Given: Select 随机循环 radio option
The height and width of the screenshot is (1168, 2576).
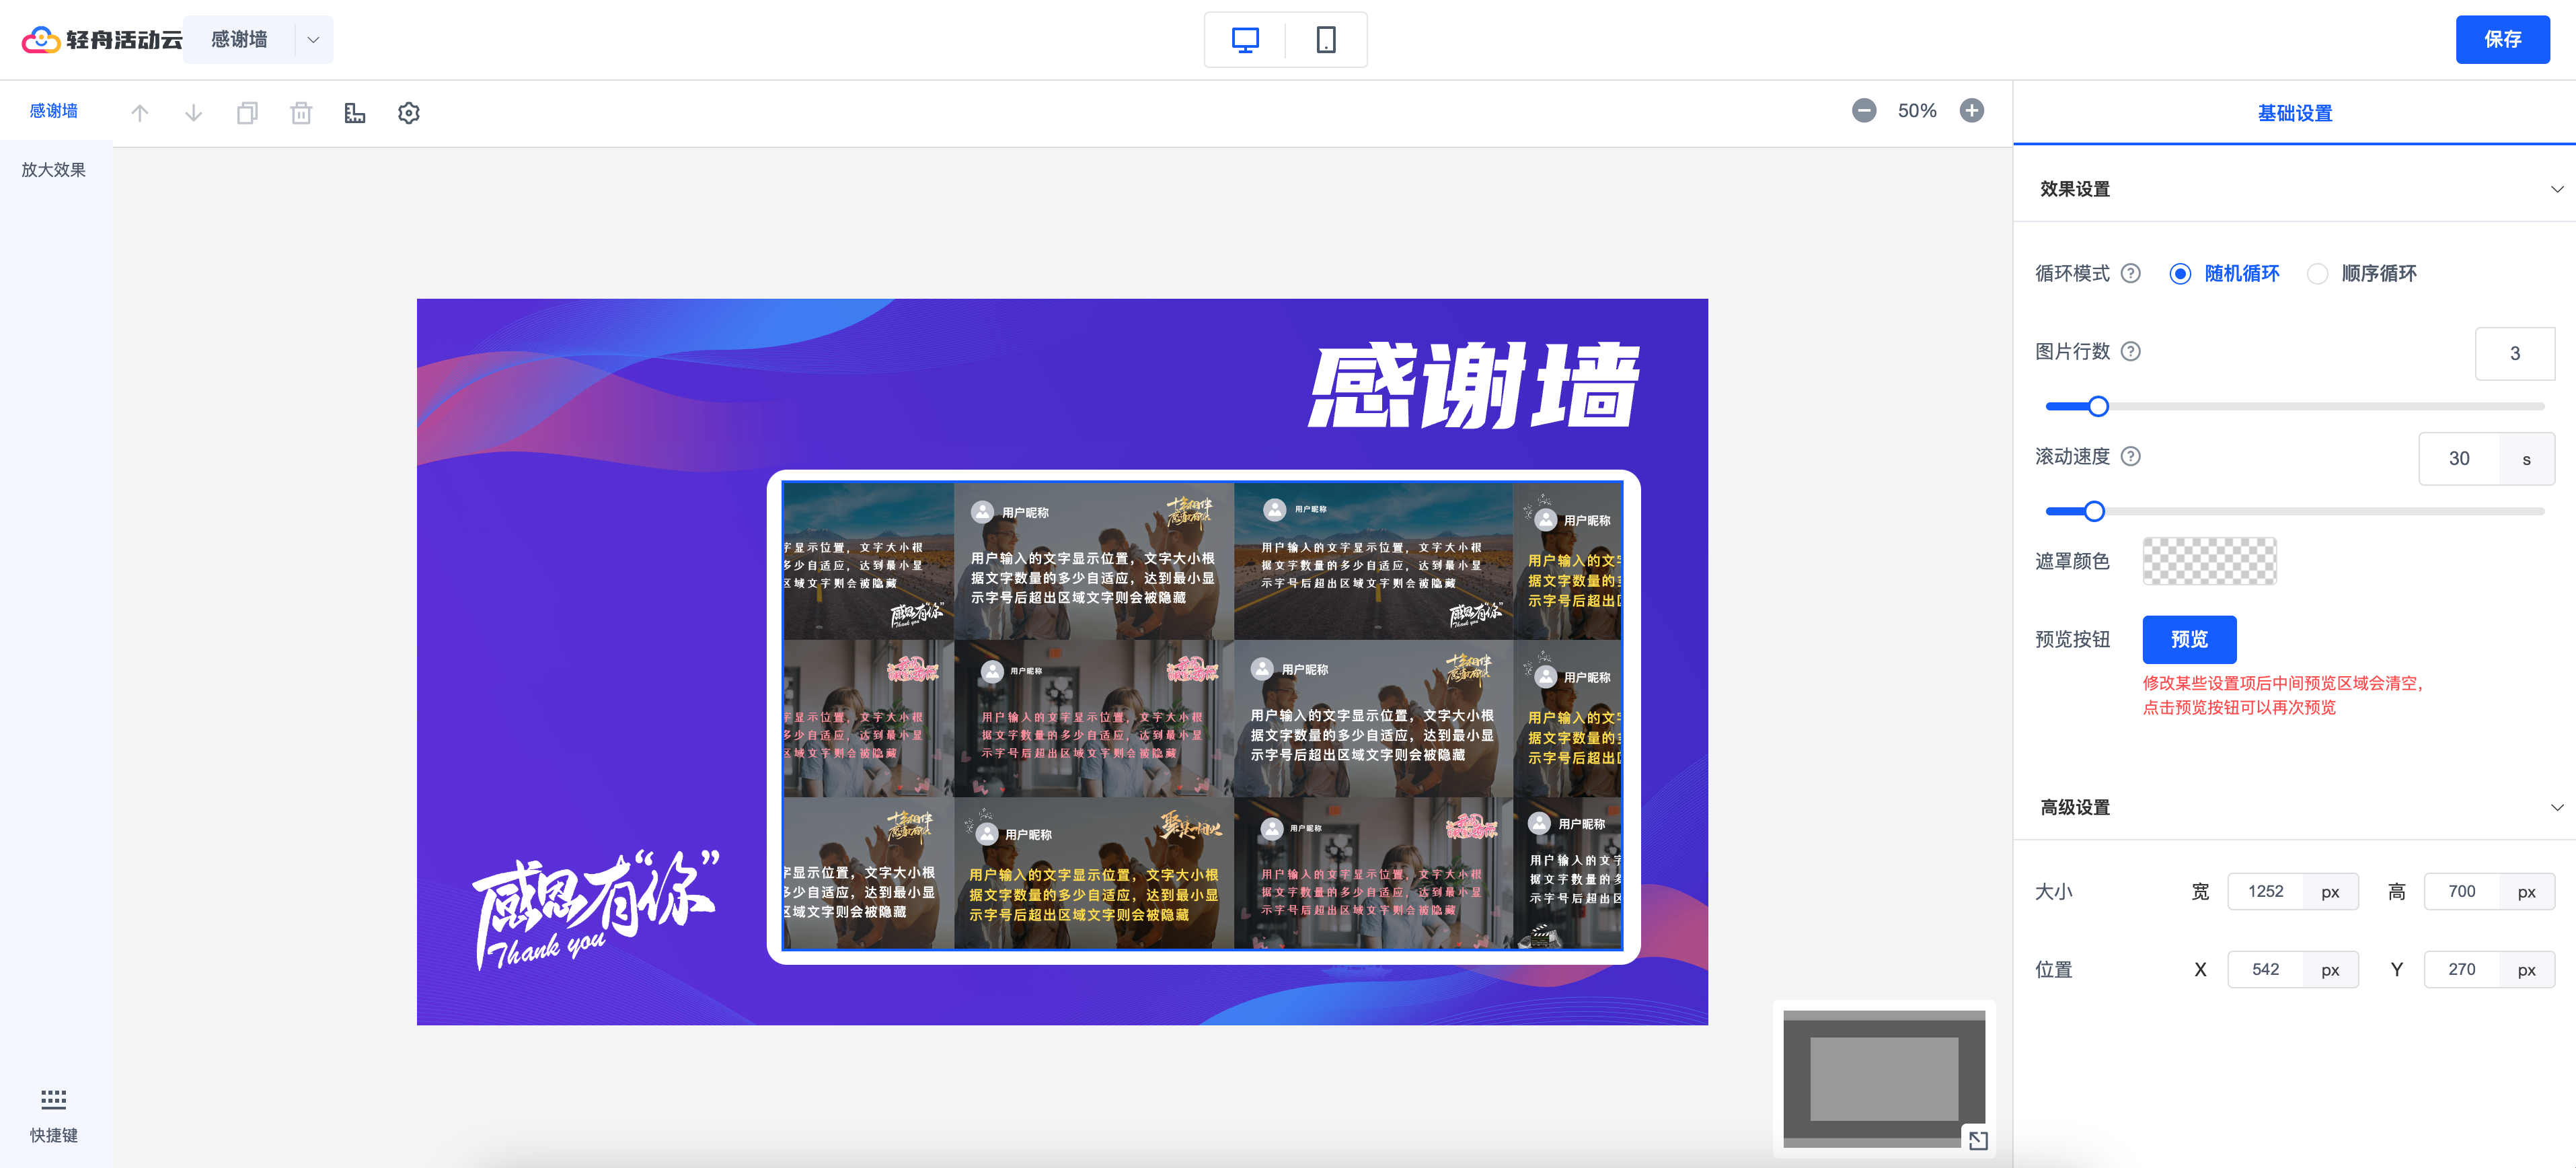Looking at the screenshot, I should click(x=2224, y=273).
